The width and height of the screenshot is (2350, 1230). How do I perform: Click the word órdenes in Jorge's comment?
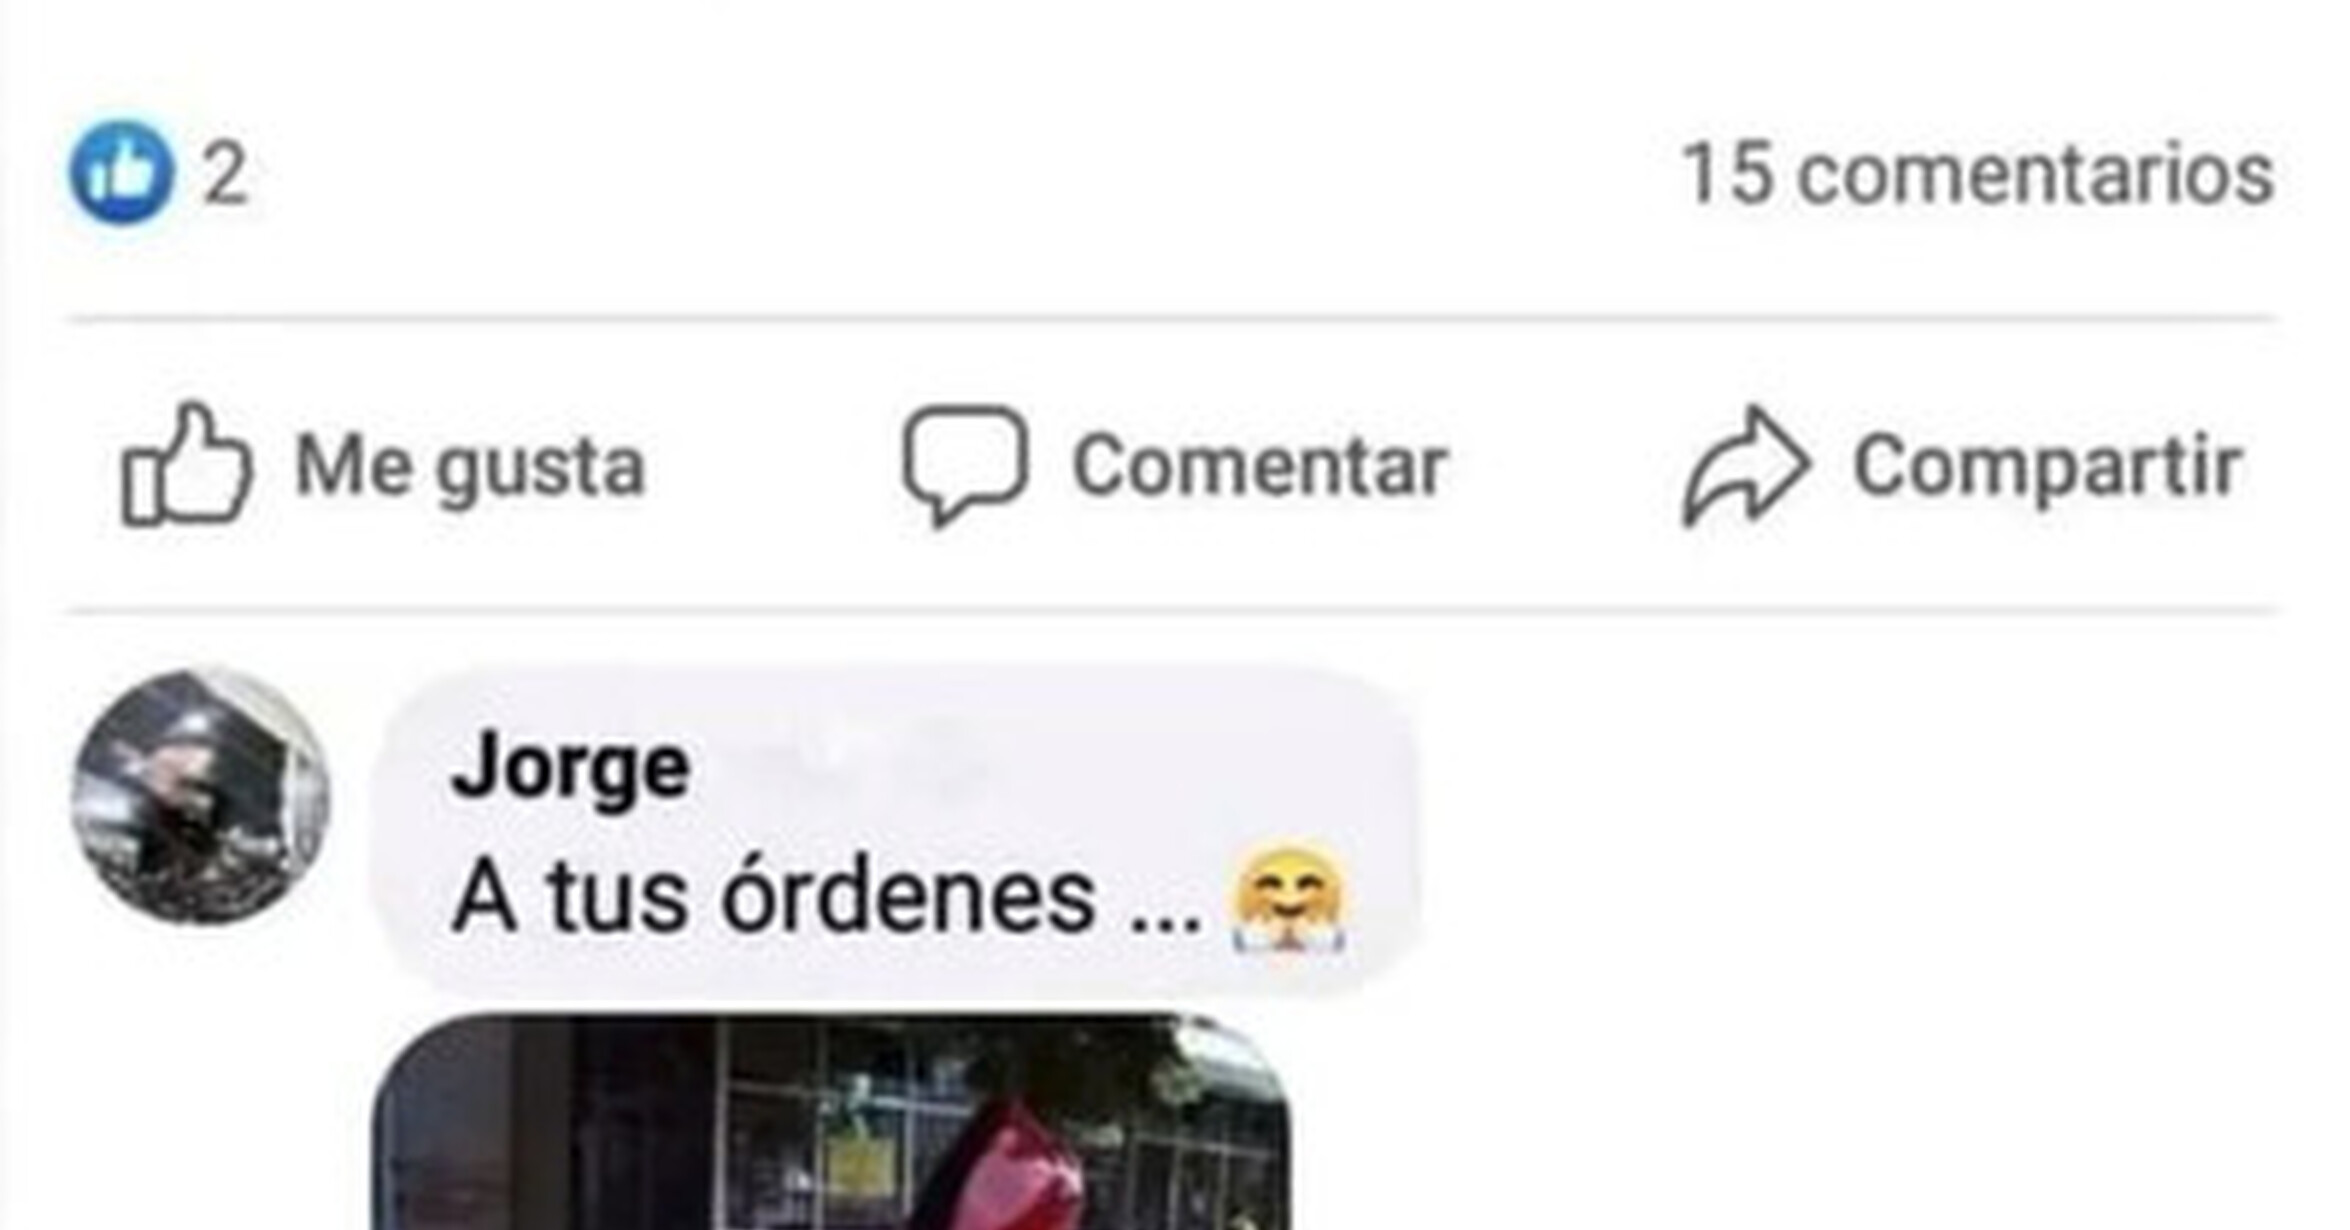coord(909,897)
